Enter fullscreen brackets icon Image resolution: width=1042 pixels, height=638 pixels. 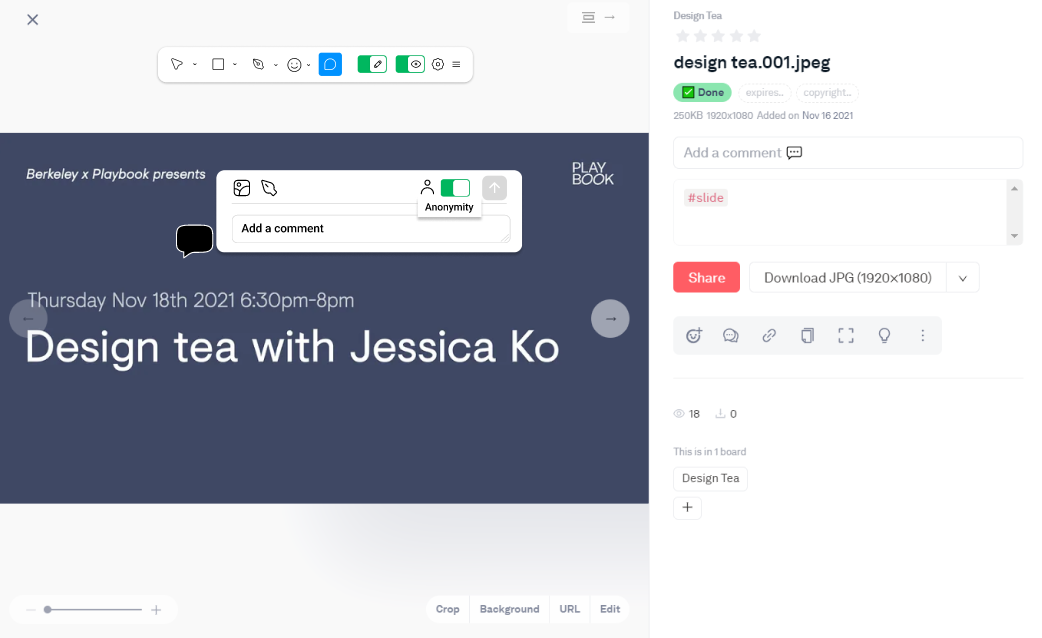[846, 336]
